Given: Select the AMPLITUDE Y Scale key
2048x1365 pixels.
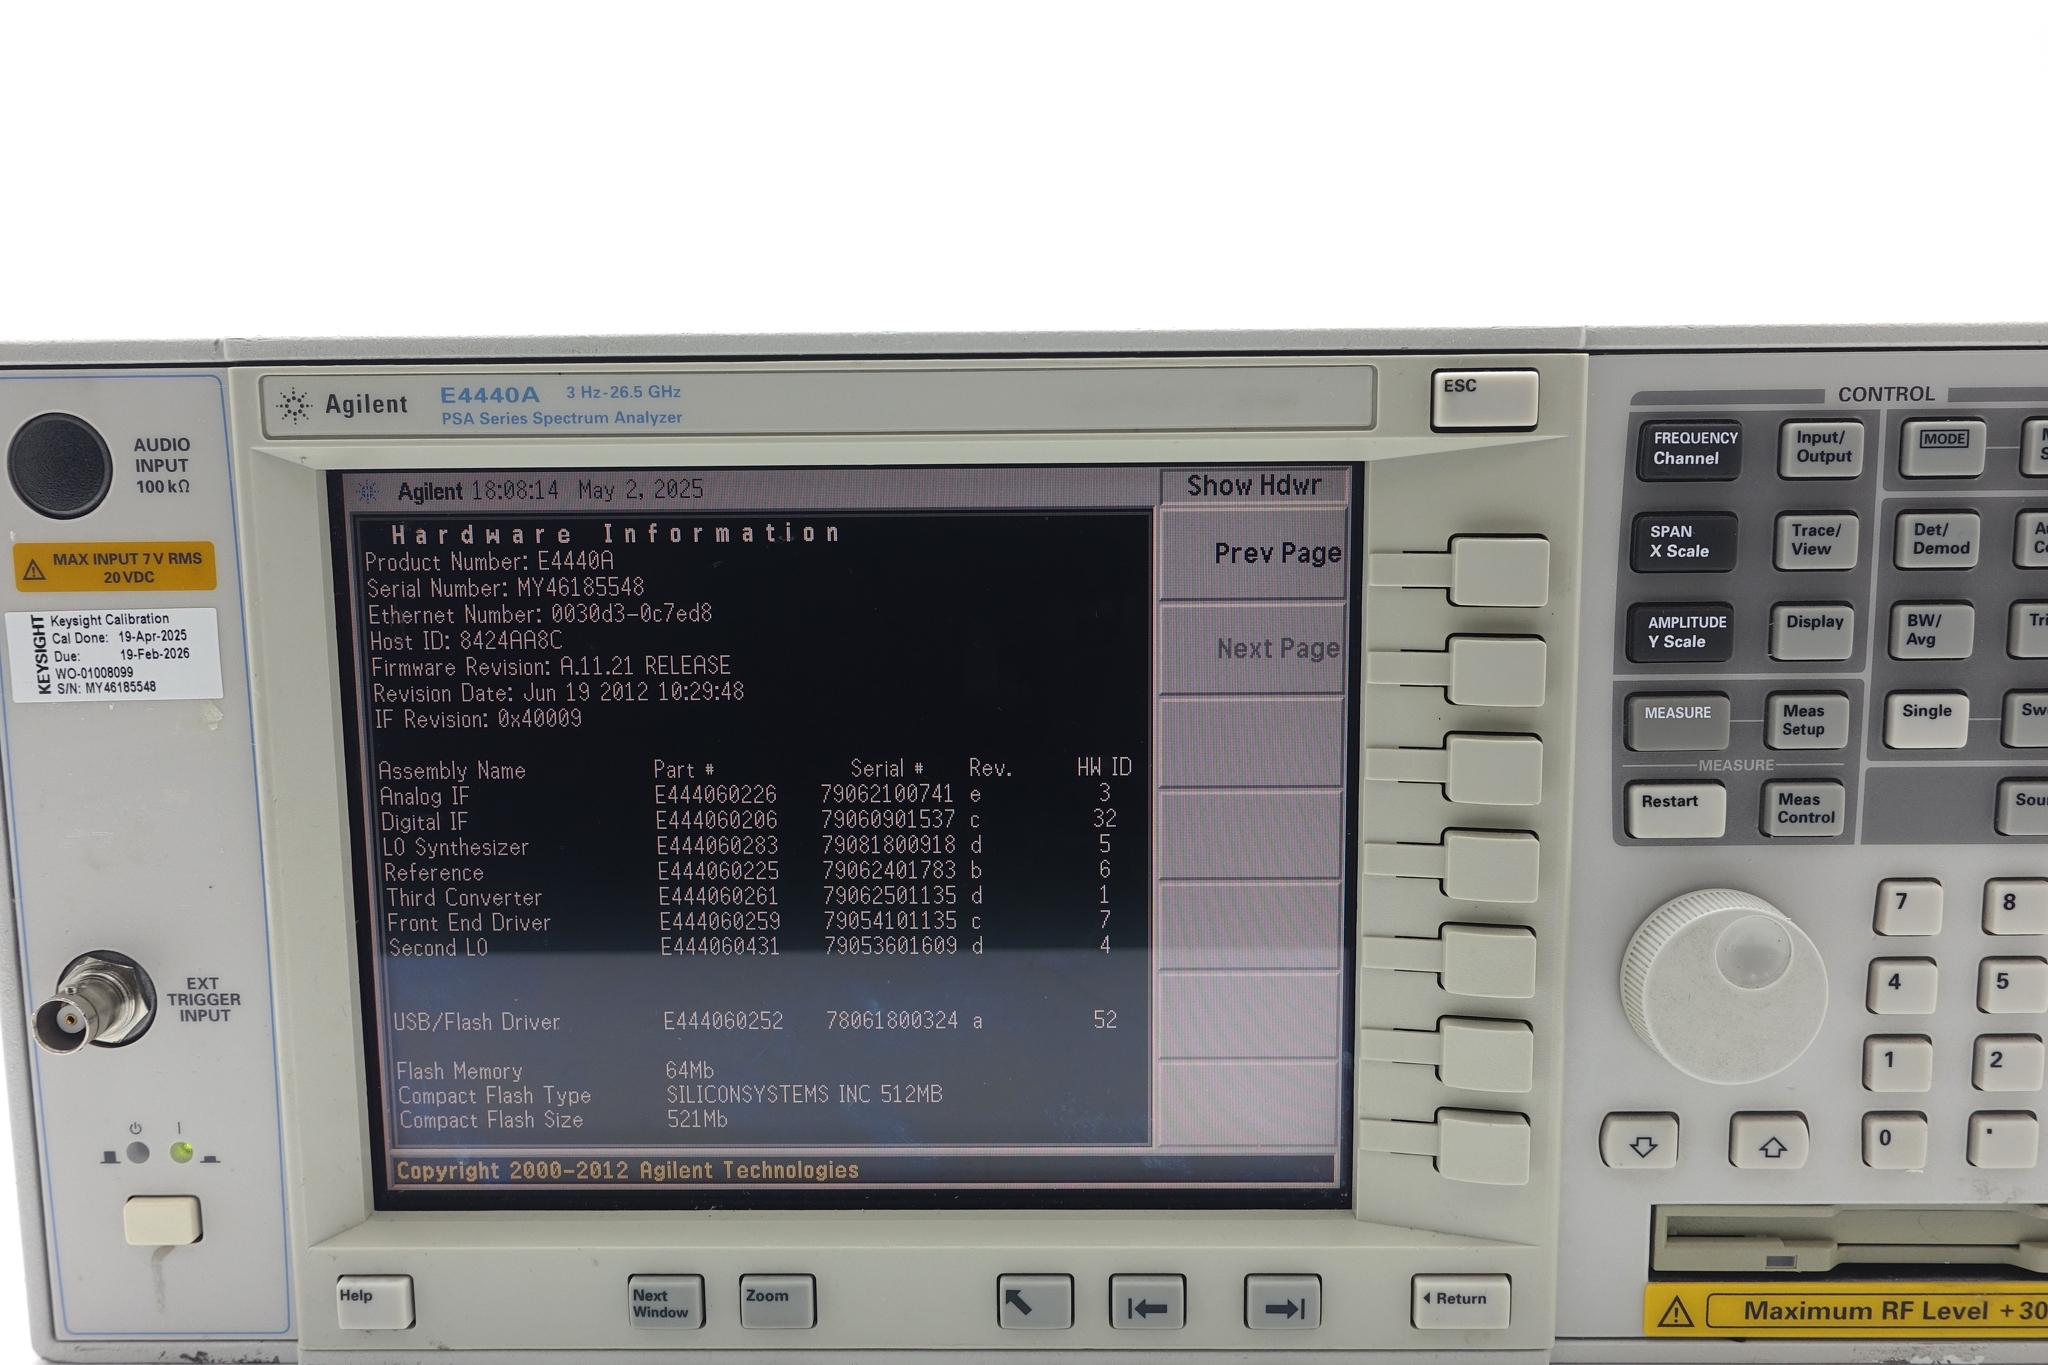Looking at the screenshot, I should [x=1680, y=632].
